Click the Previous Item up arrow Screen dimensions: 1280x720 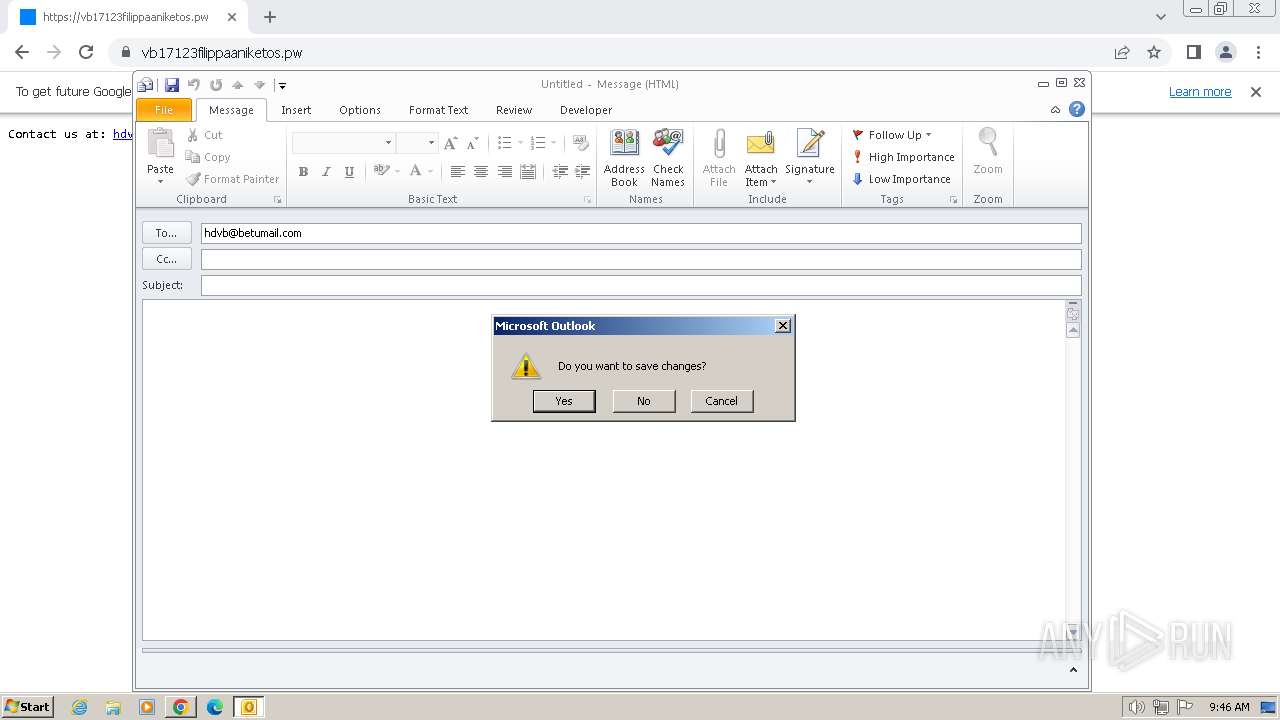[238, 85]
